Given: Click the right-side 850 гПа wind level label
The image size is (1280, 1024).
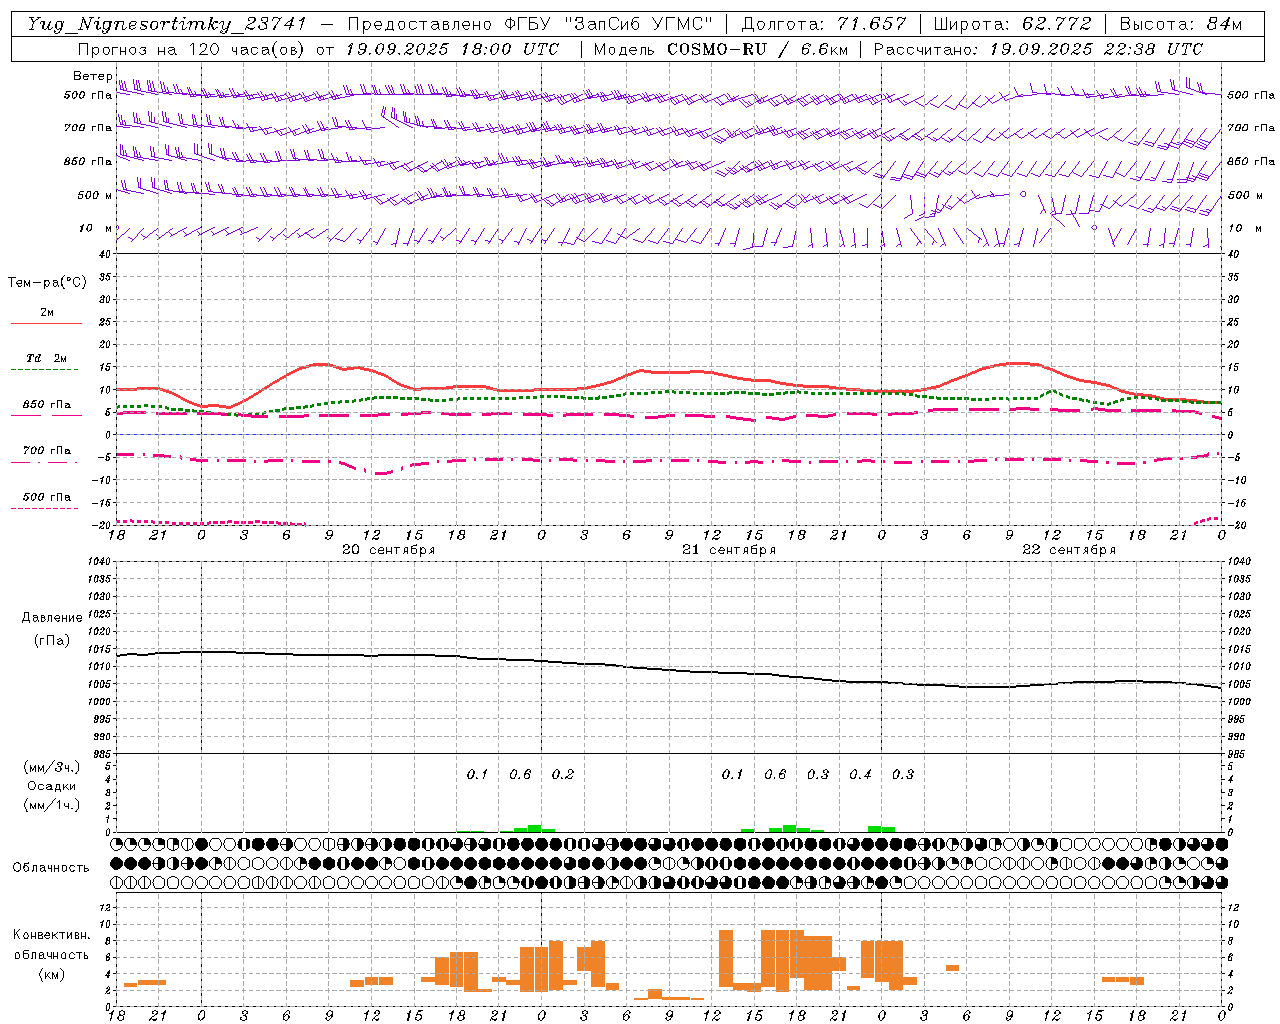Looking at the screenshot, I should pos(1251,161).
